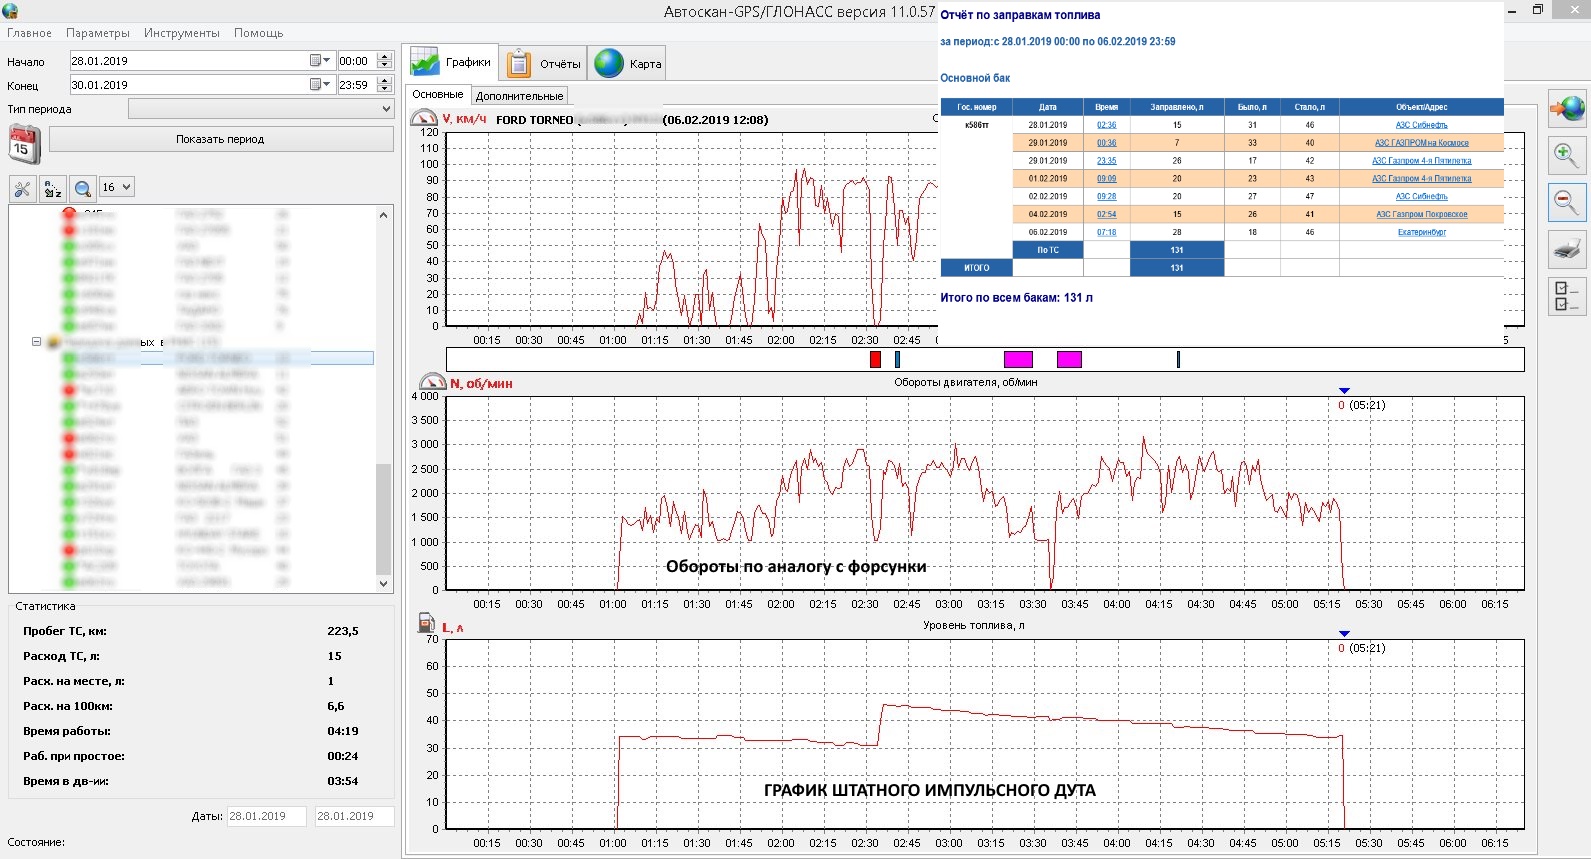Open the dropdown showing value 16
This screenshot has height=859, width=1591.
(x=116, y=187)
